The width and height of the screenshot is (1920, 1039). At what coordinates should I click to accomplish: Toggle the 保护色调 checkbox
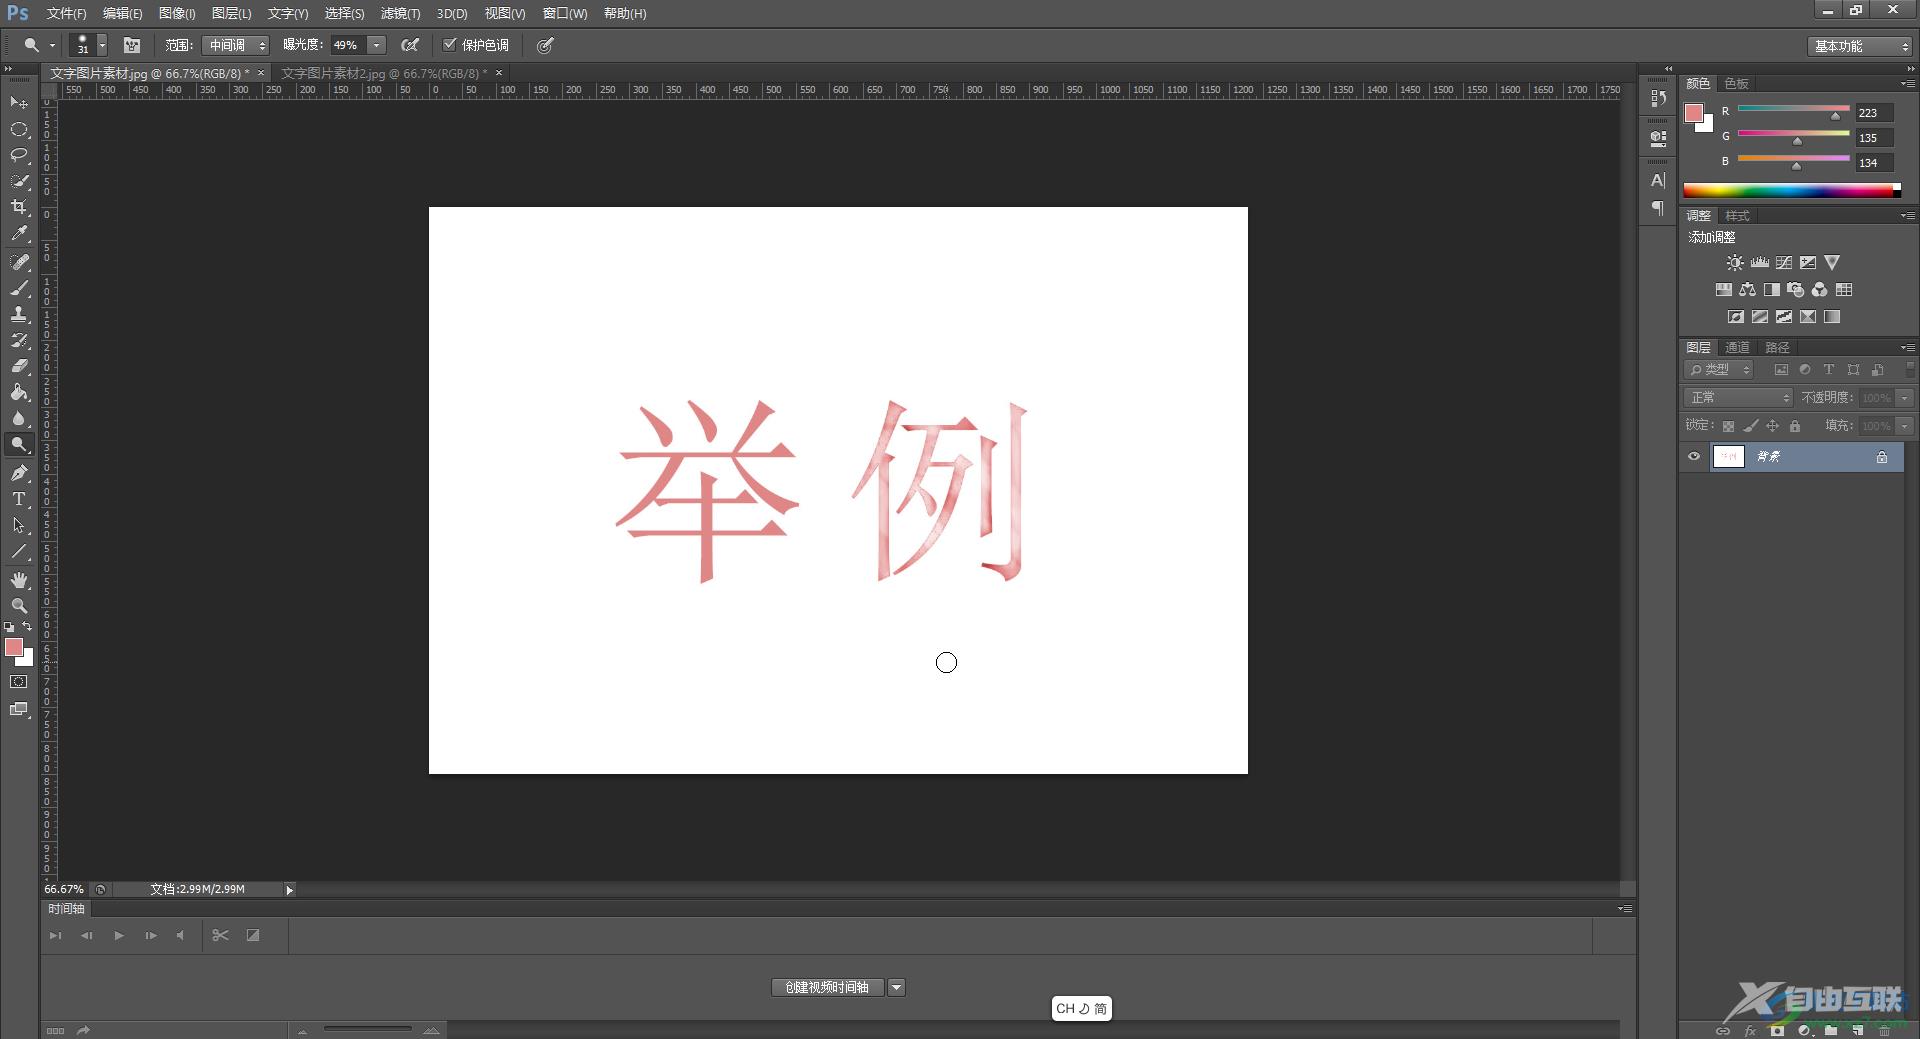click(450, 44)
